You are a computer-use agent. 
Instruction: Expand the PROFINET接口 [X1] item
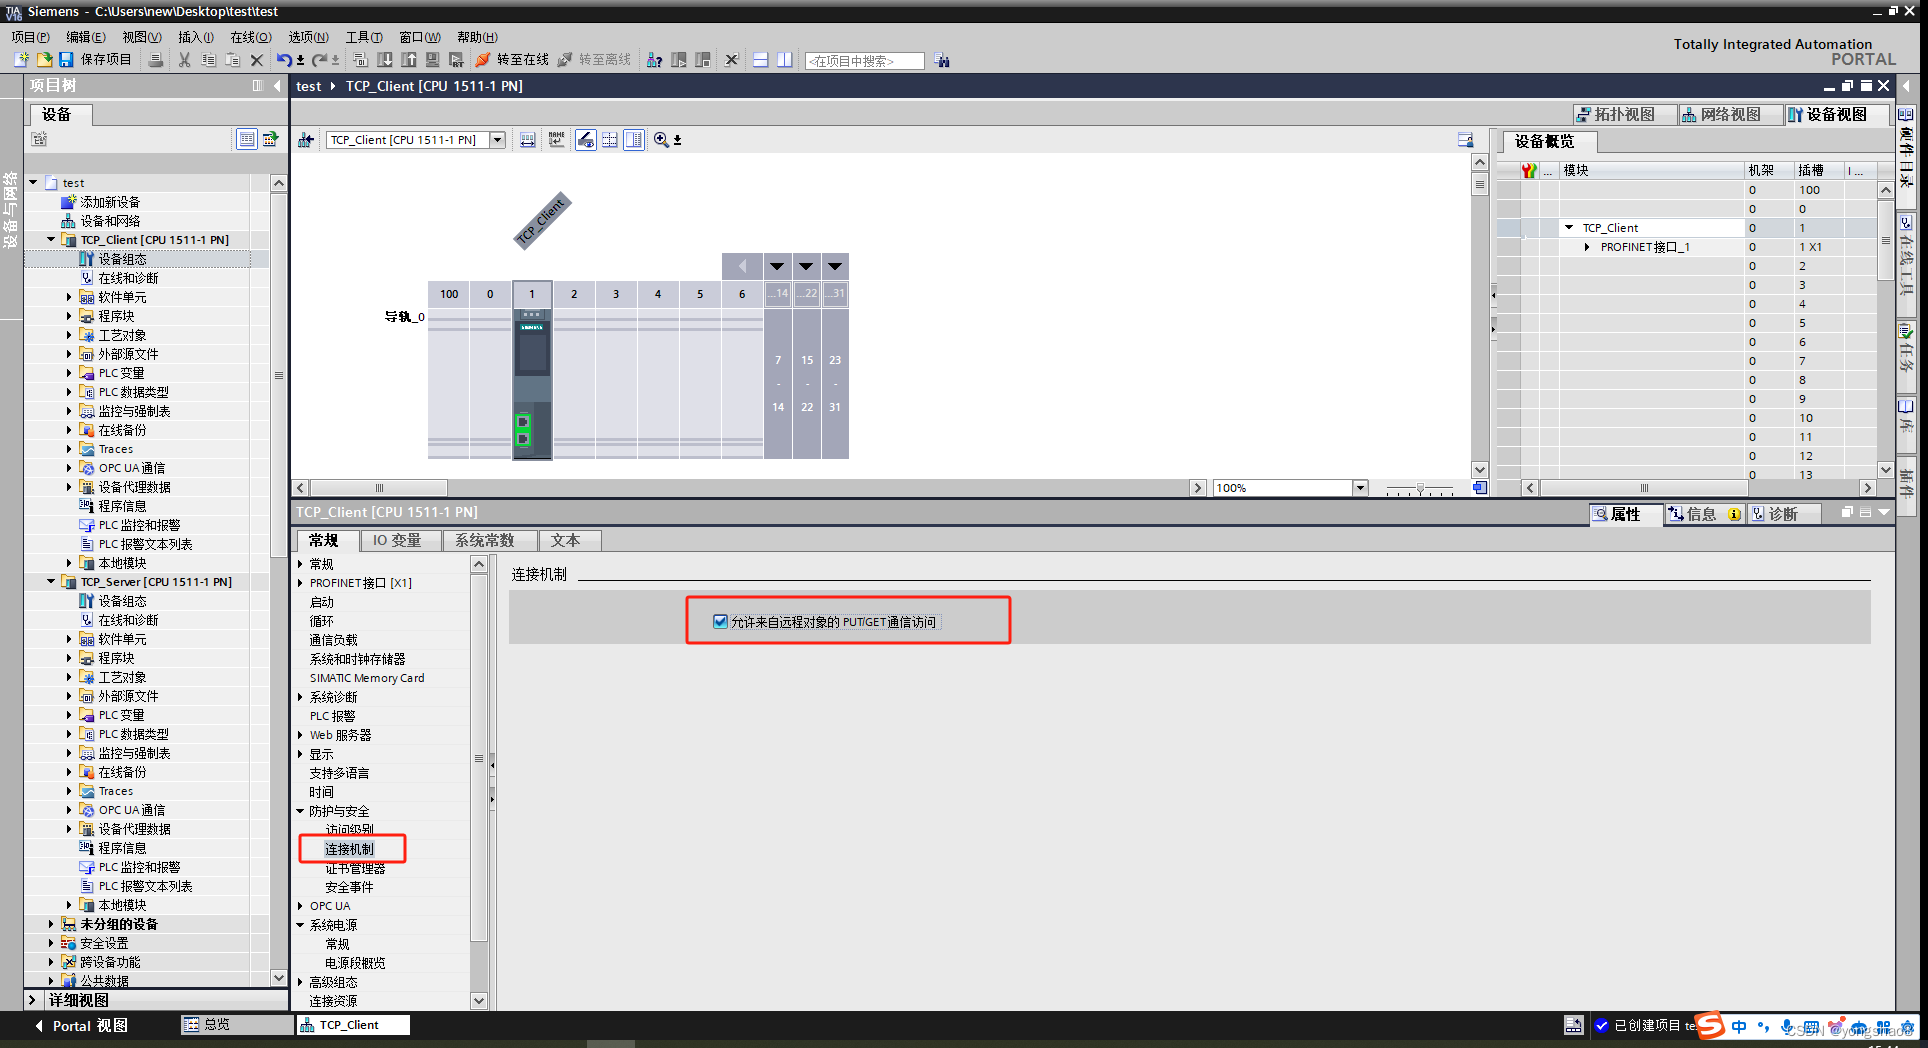pos(300,583)
